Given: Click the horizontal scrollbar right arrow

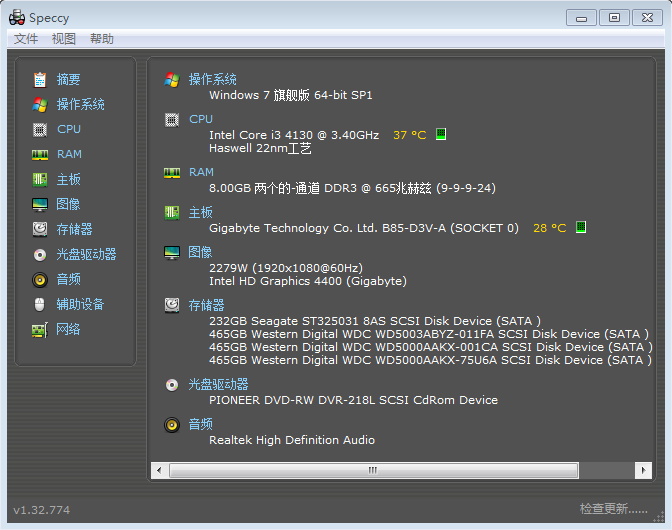Looking at the screenshot, I should click(x=644, y=469).
